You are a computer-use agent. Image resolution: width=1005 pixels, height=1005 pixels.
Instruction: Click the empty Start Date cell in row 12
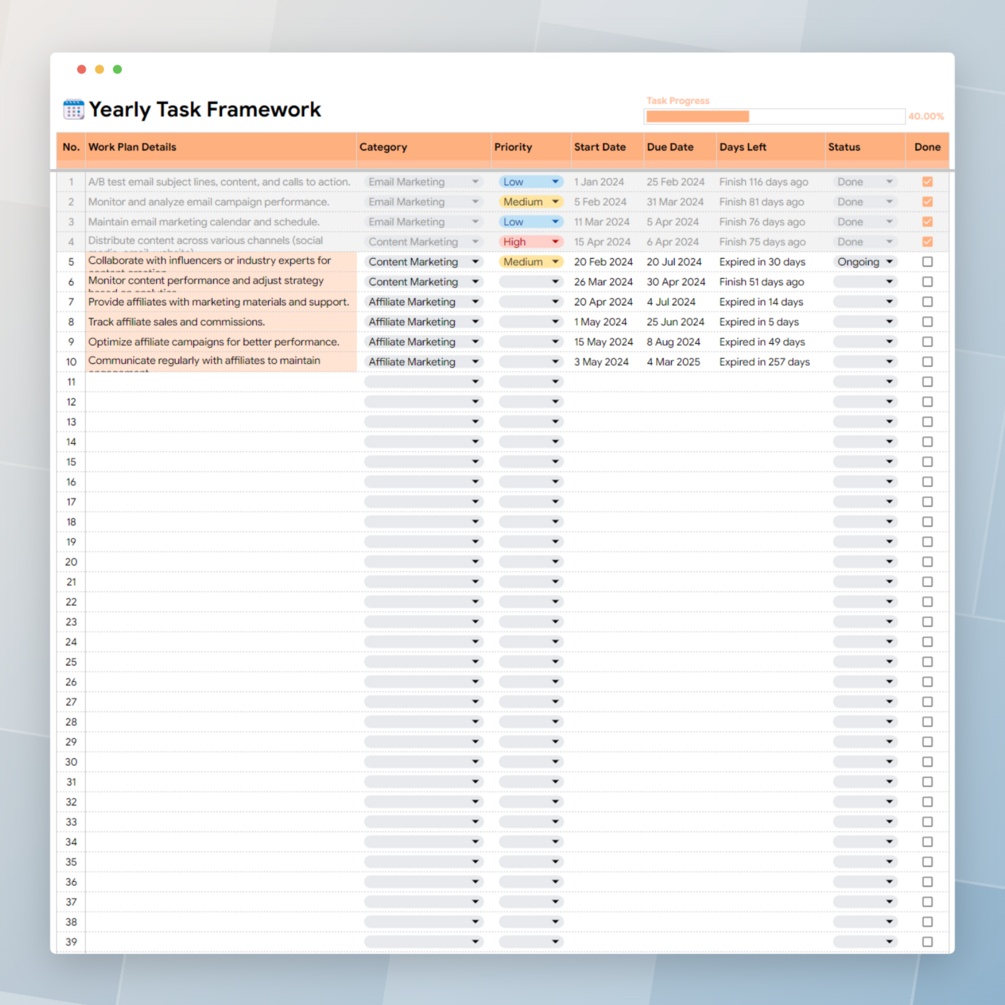(x=607, y=402)
